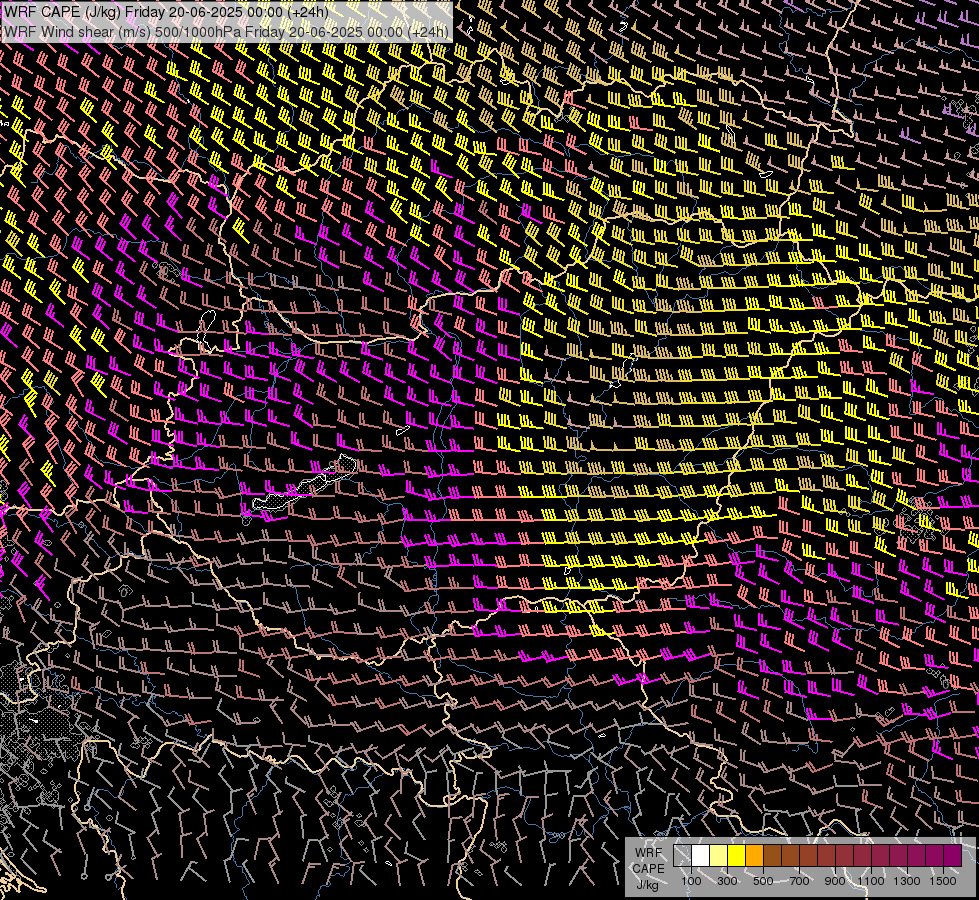Select the white CAPE legend swatch

tap(701, 856)
